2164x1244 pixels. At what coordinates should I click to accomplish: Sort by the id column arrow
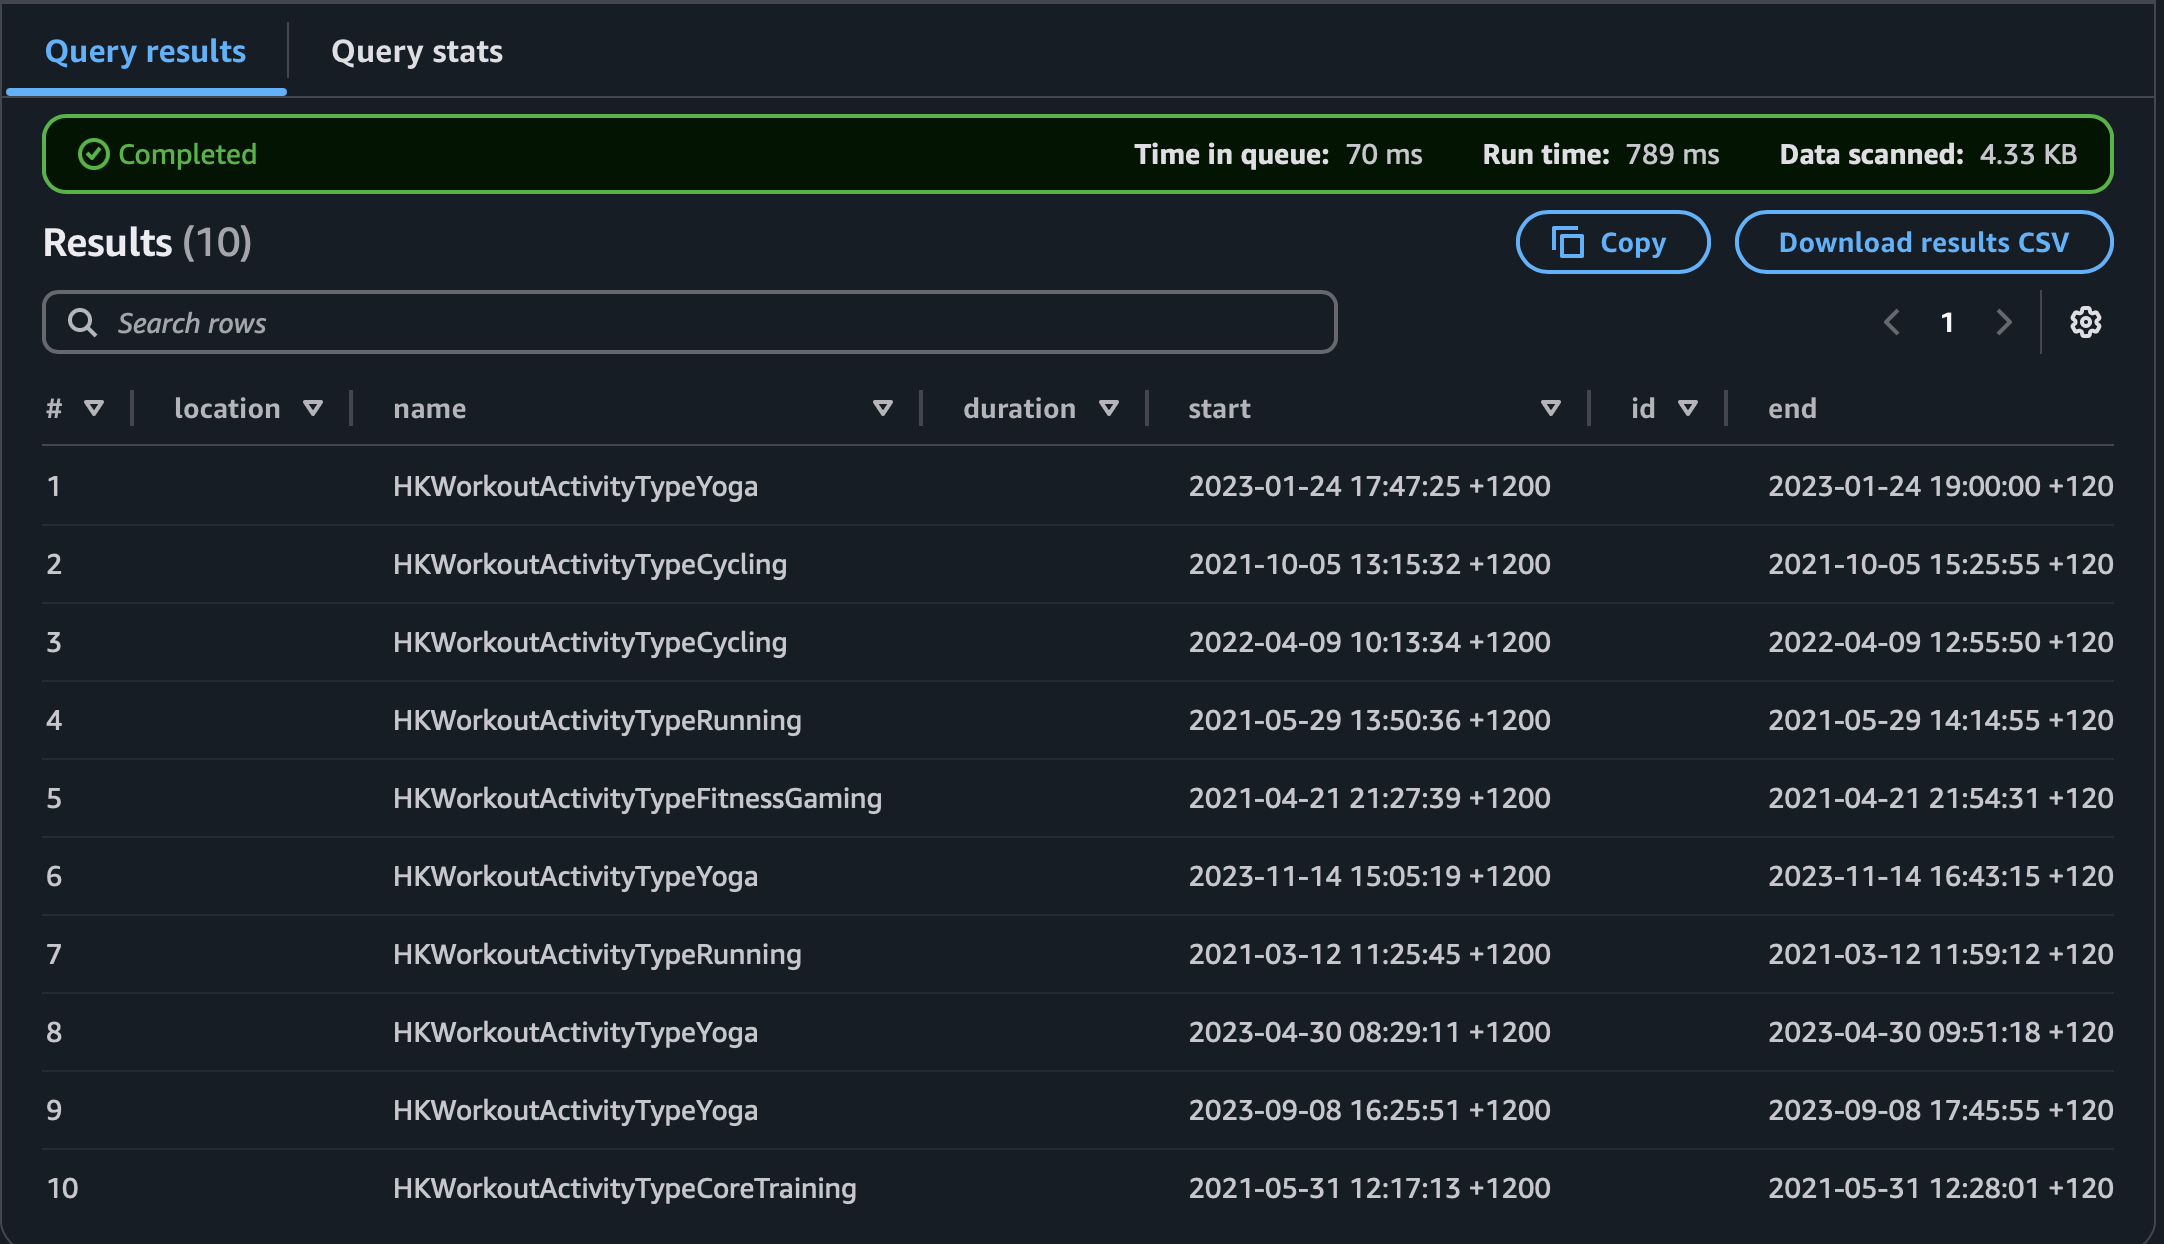(1688, 408)
